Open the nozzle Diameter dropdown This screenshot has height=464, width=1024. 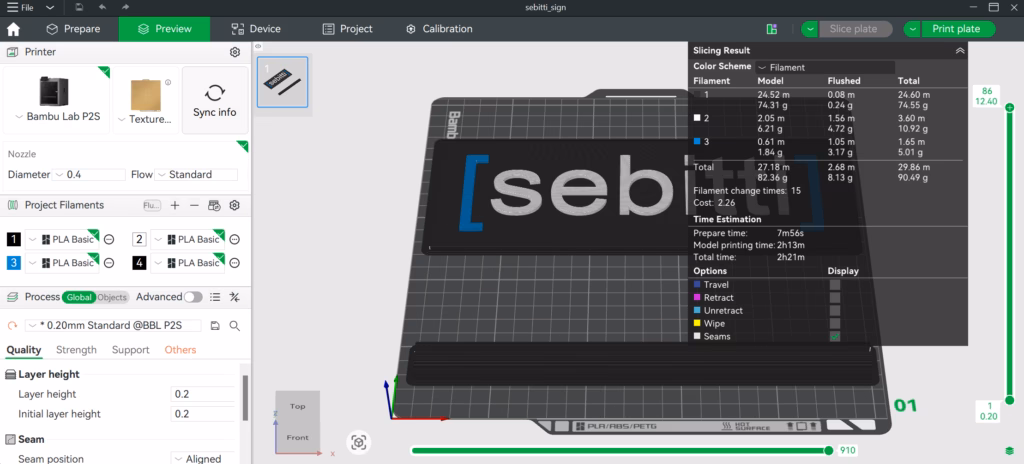coord(89,175)
